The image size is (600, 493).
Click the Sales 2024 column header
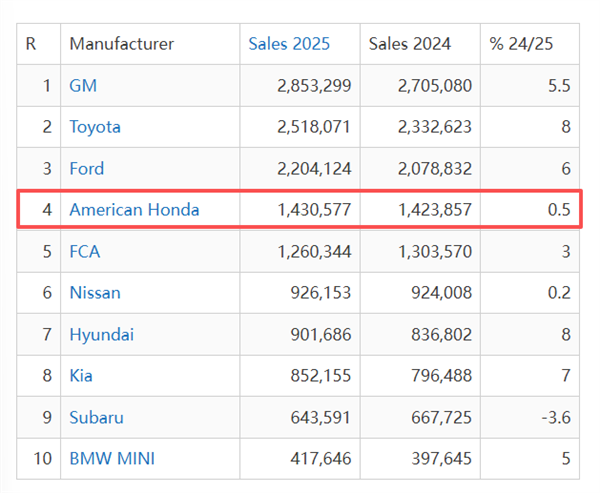click(409, 44)
